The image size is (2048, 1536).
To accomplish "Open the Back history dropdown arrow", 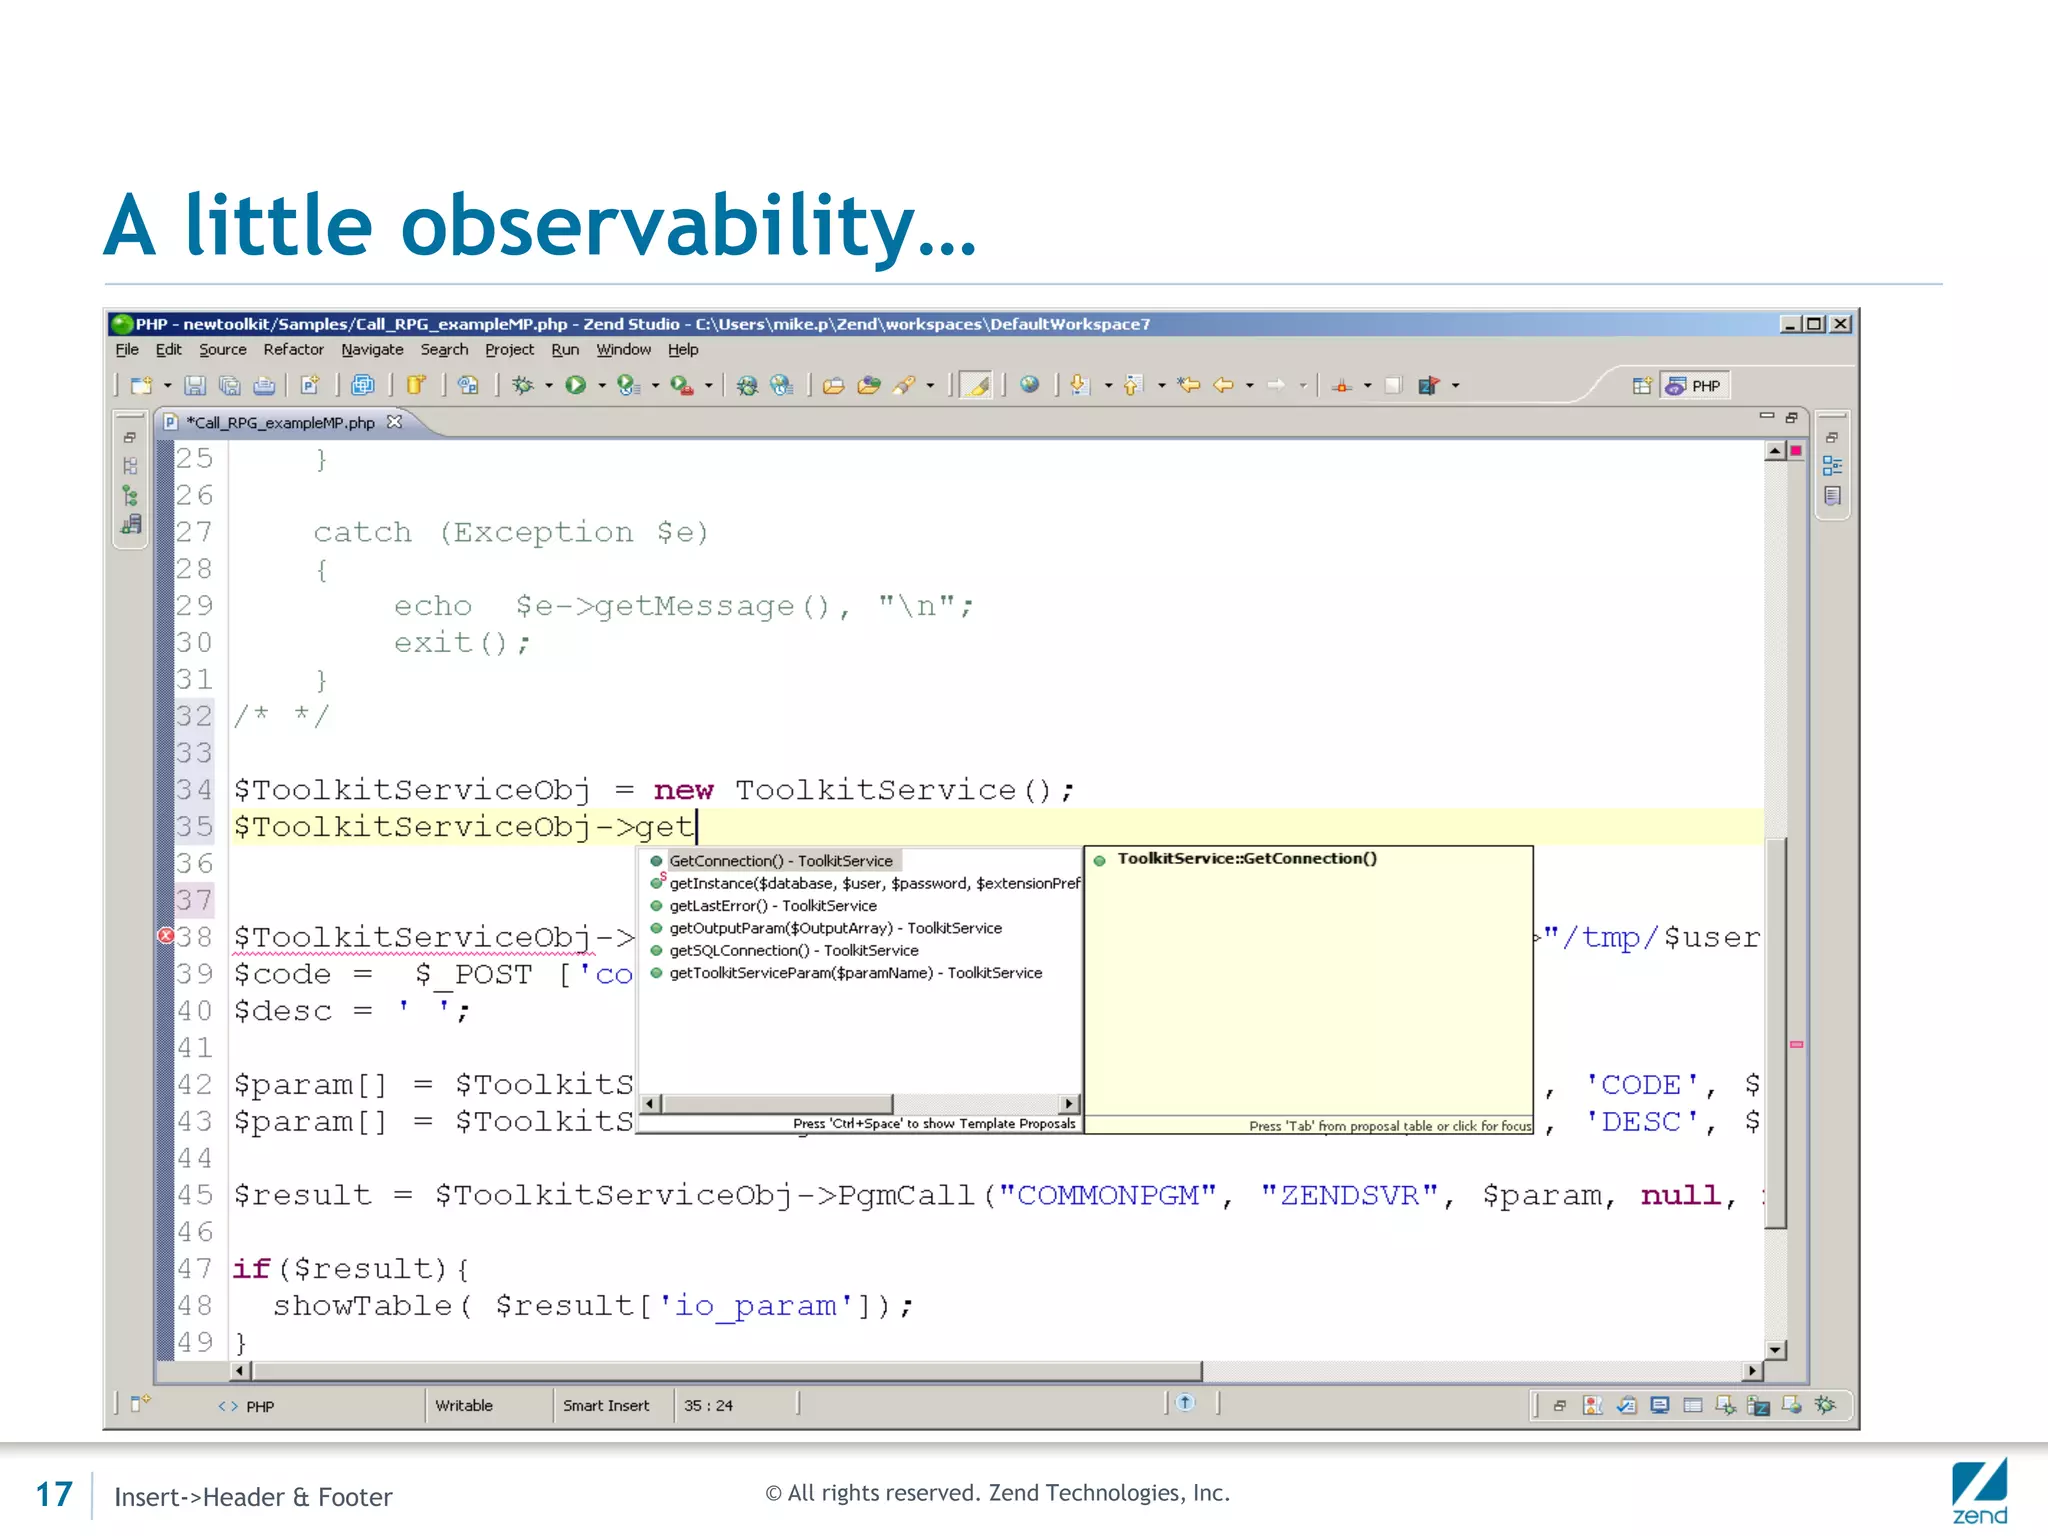I will (1250, 386).
